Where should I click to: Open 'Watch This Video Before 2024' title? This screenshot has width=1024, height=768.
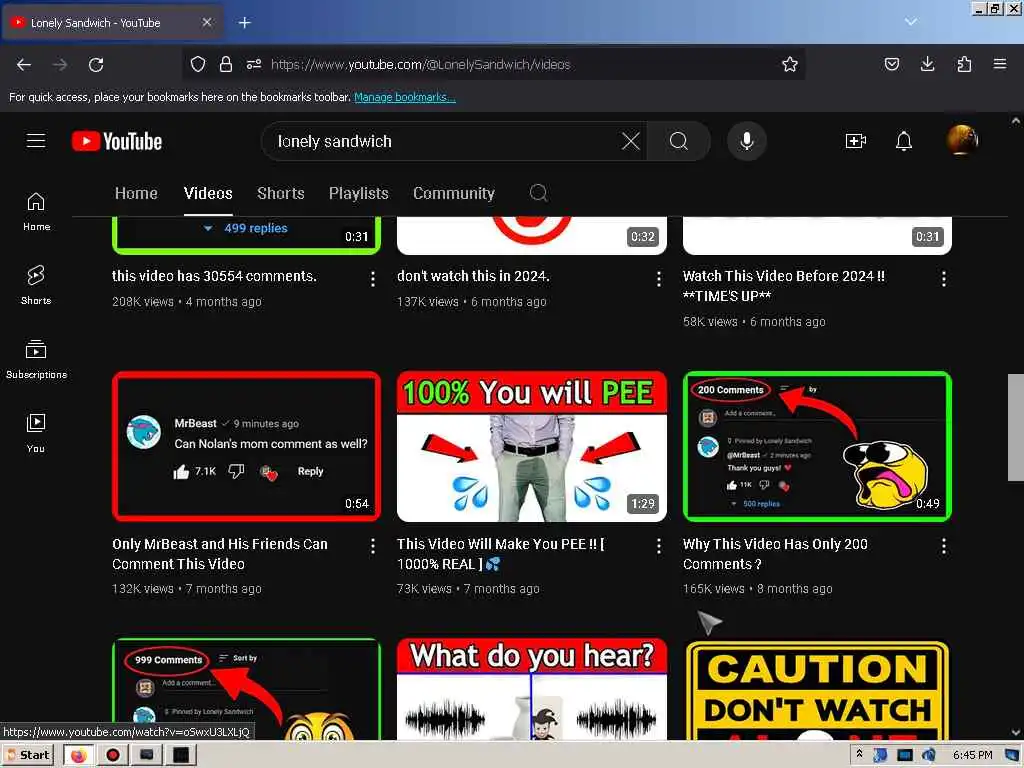tap(784, 286)
